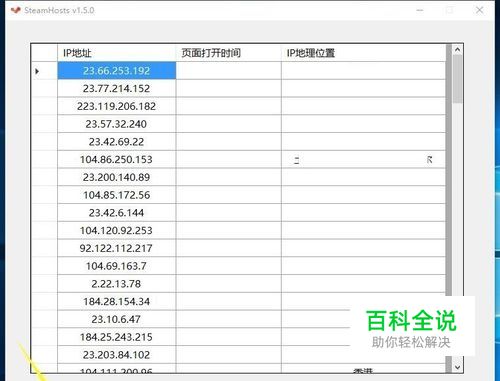Select IP 23.203.84.102 cell
This screenshot has height=381, width=500.
(x=117, y=355)
